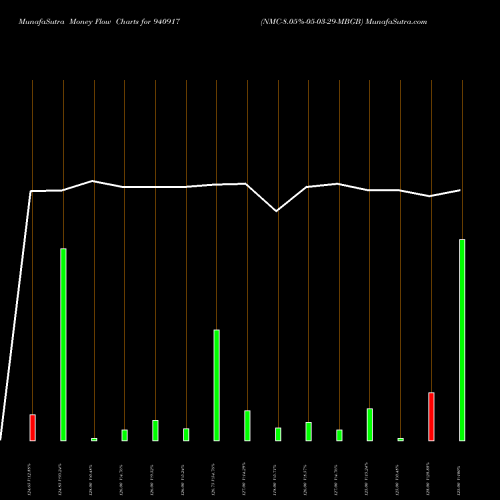
Task: Click the highest peak of the white line
Action: 93,181
